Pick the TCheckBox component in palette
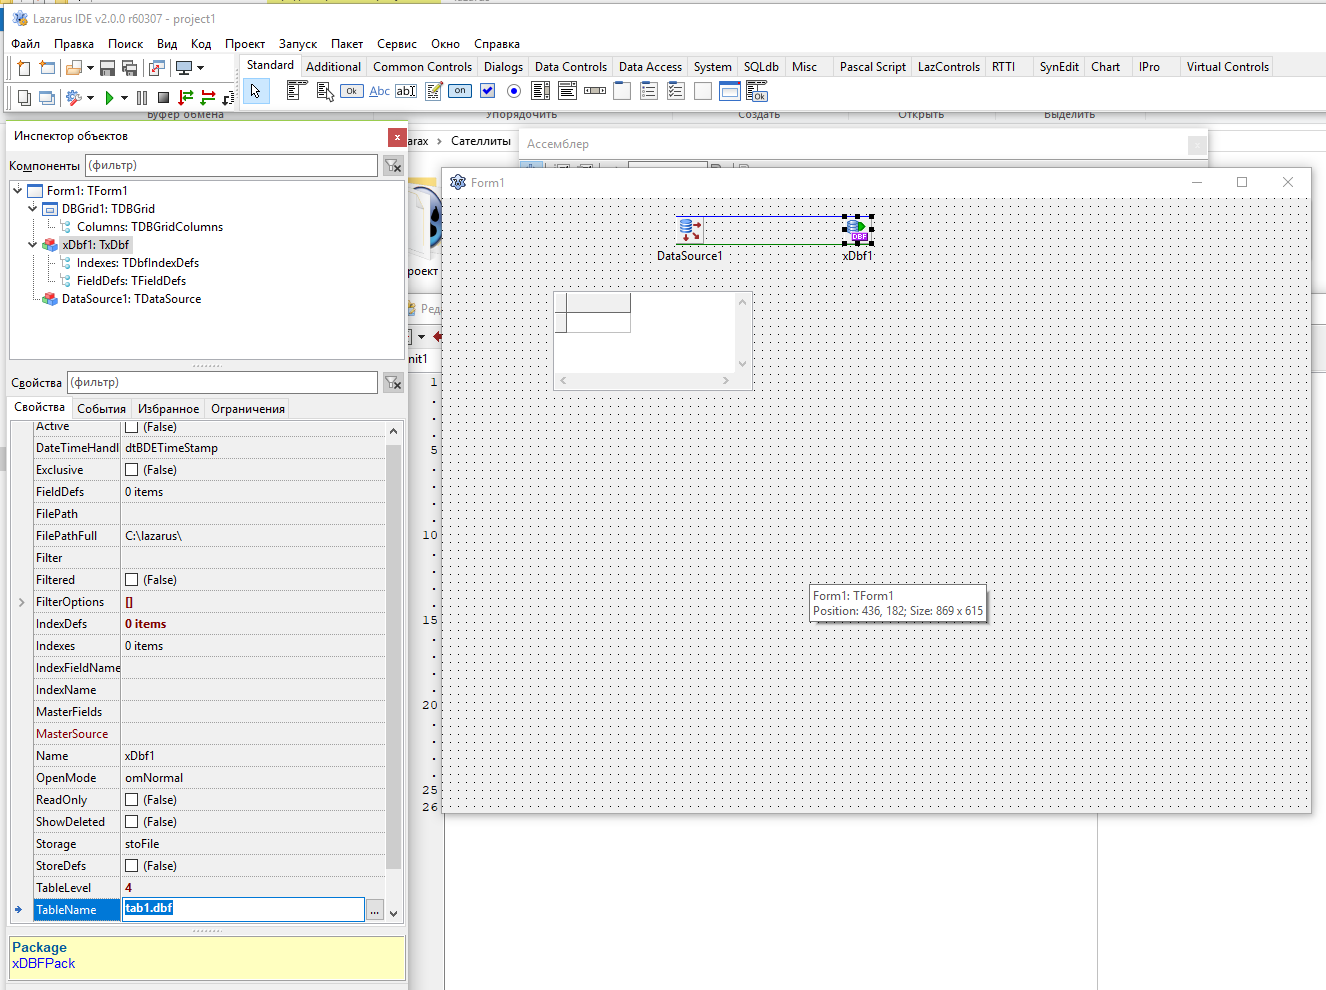1326x990 pixels. 487,91
